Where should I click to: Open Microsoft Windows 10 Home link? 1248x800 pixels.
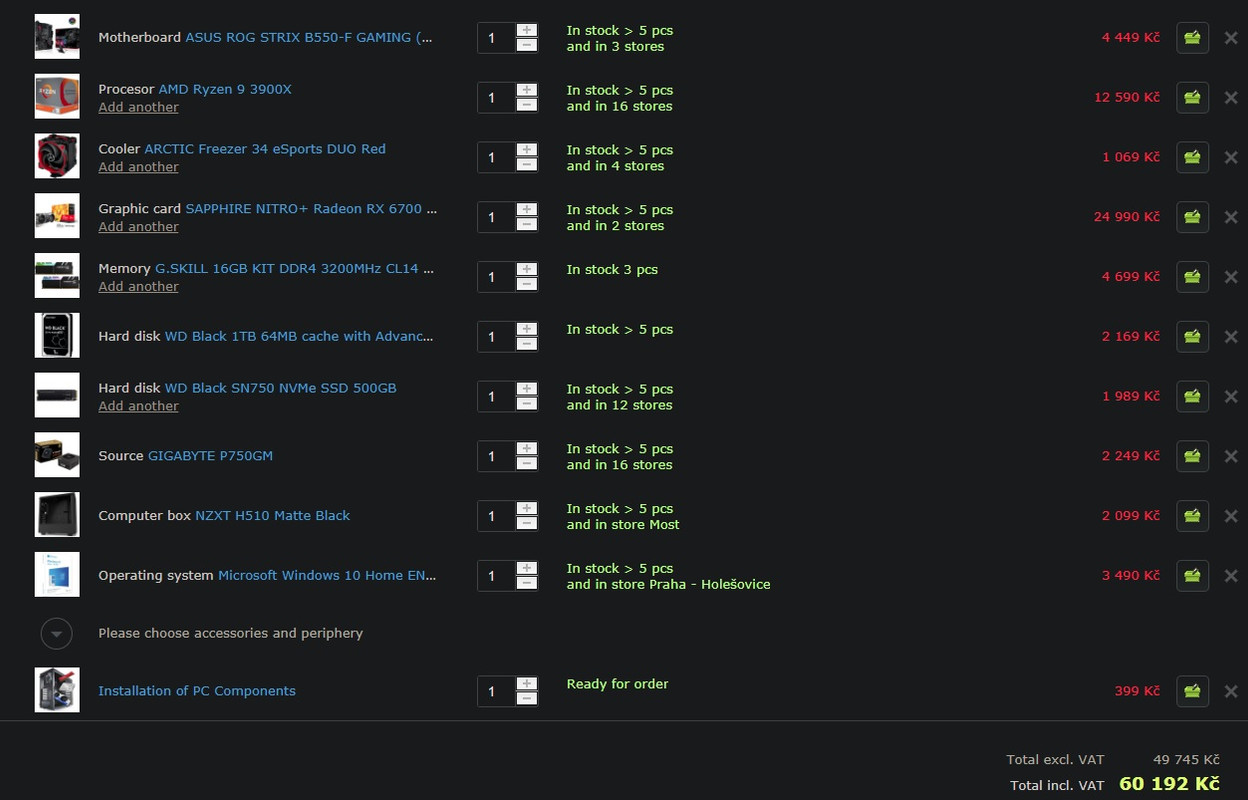click(327, 575)
